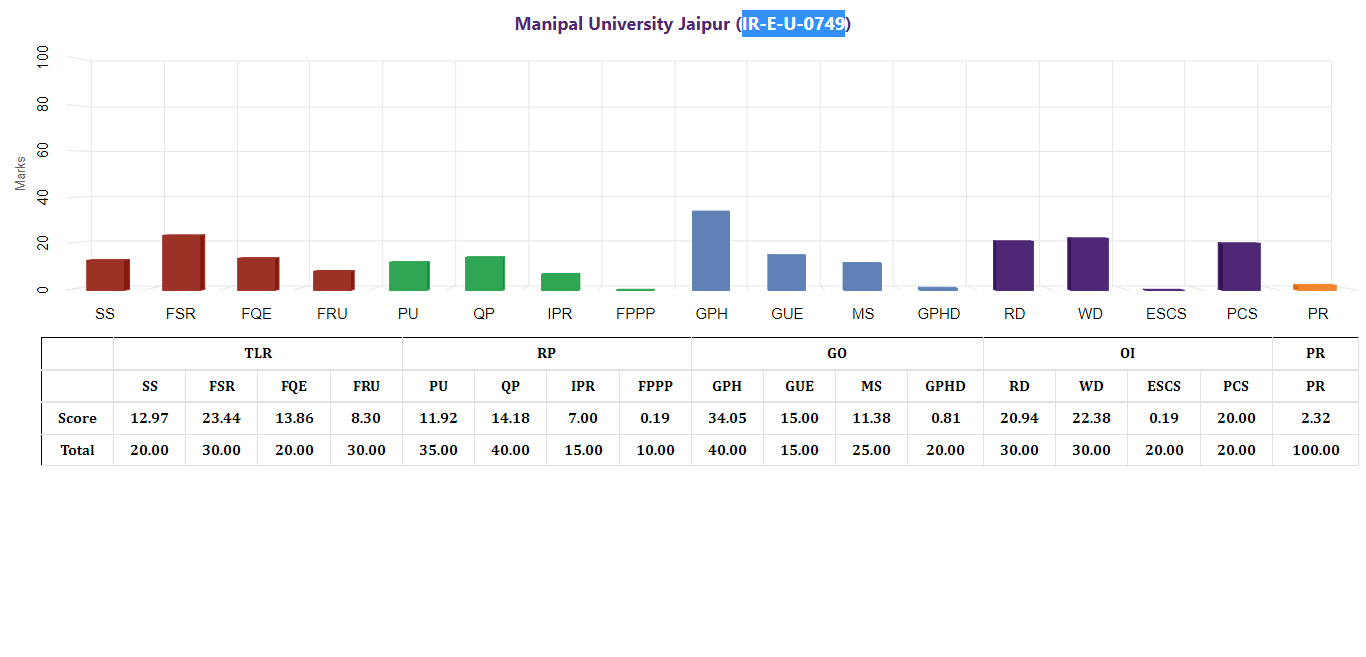Viewport: 1366px width, 657px height.
Task: Click the highlighted IR-E-U-0749 code
Action: (x=793, y=24)
